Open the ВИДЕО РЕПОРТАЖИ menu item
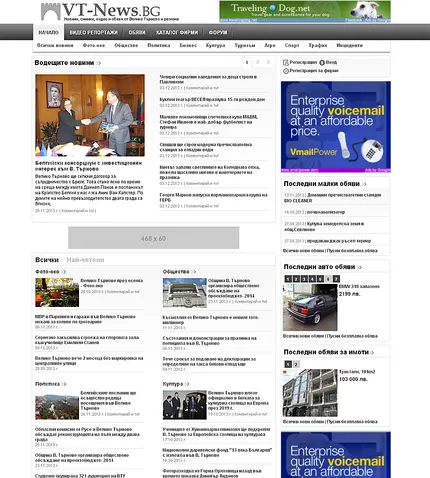This screenshot has width=430, height=478. pos(94,32)
